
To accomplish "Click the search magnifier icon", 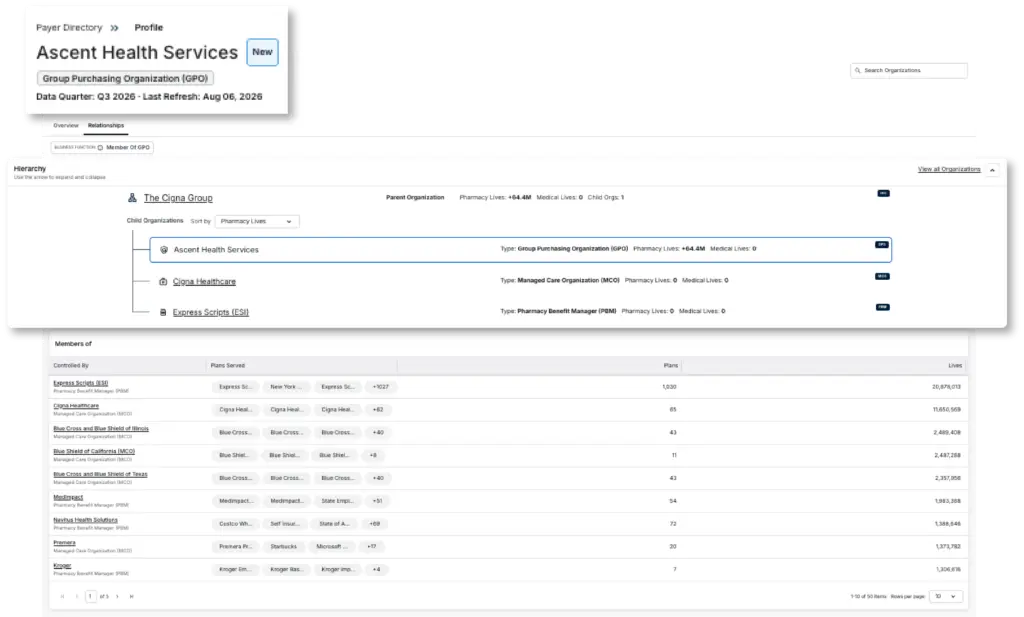I will tap(857, 71).
